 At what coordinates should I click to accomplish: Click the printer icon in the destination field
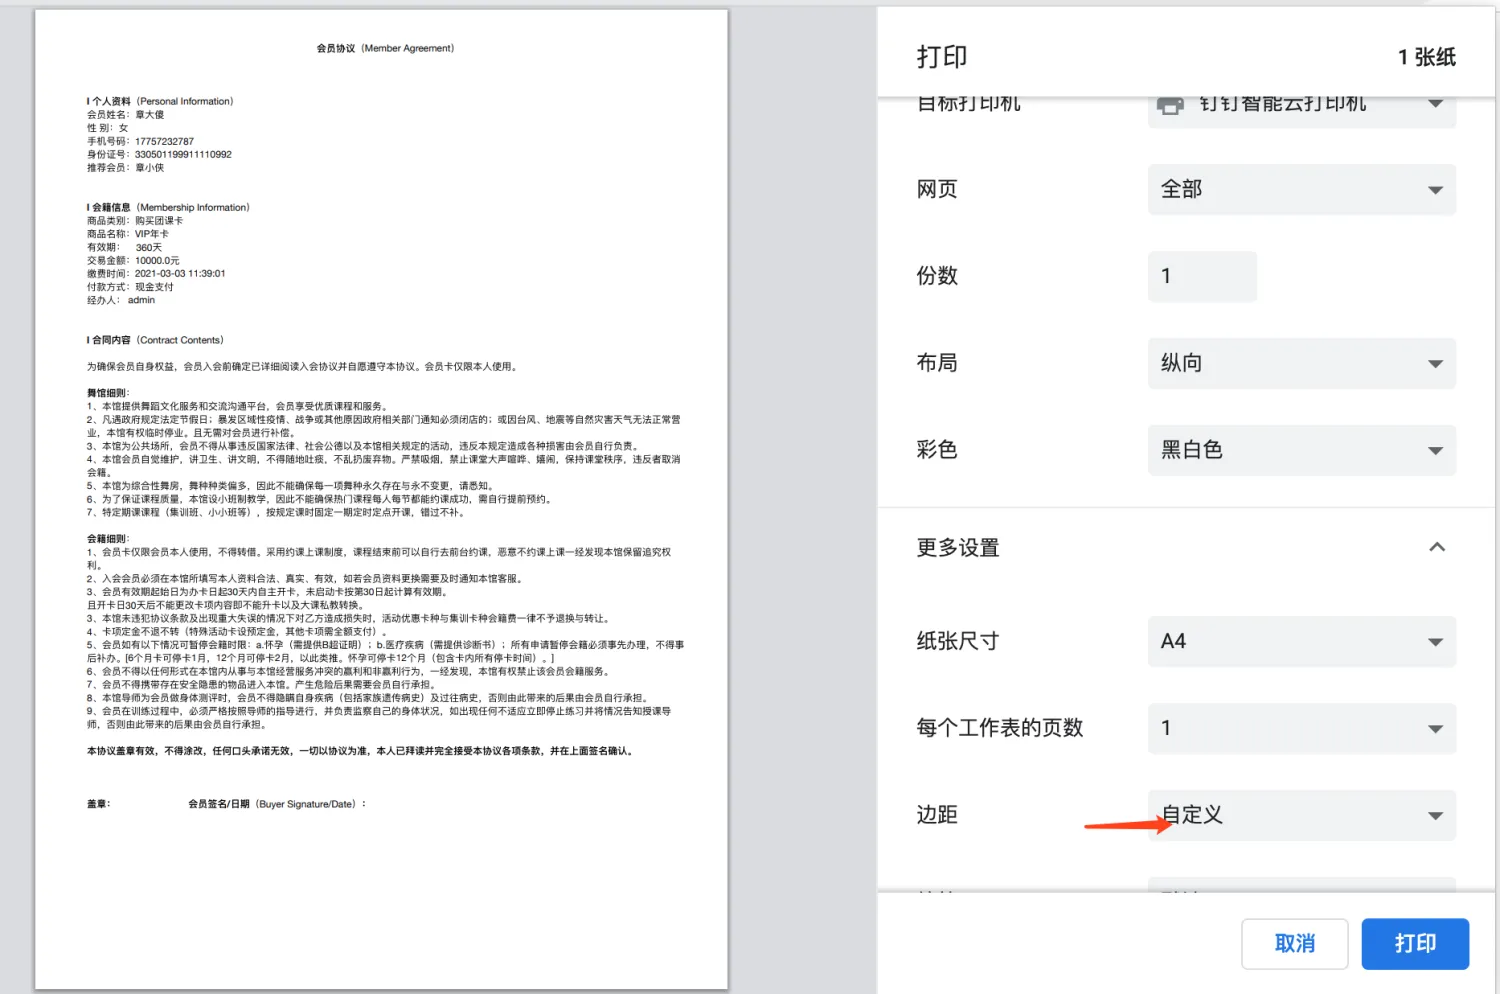pyautogui.click(x=1170, y=106)
